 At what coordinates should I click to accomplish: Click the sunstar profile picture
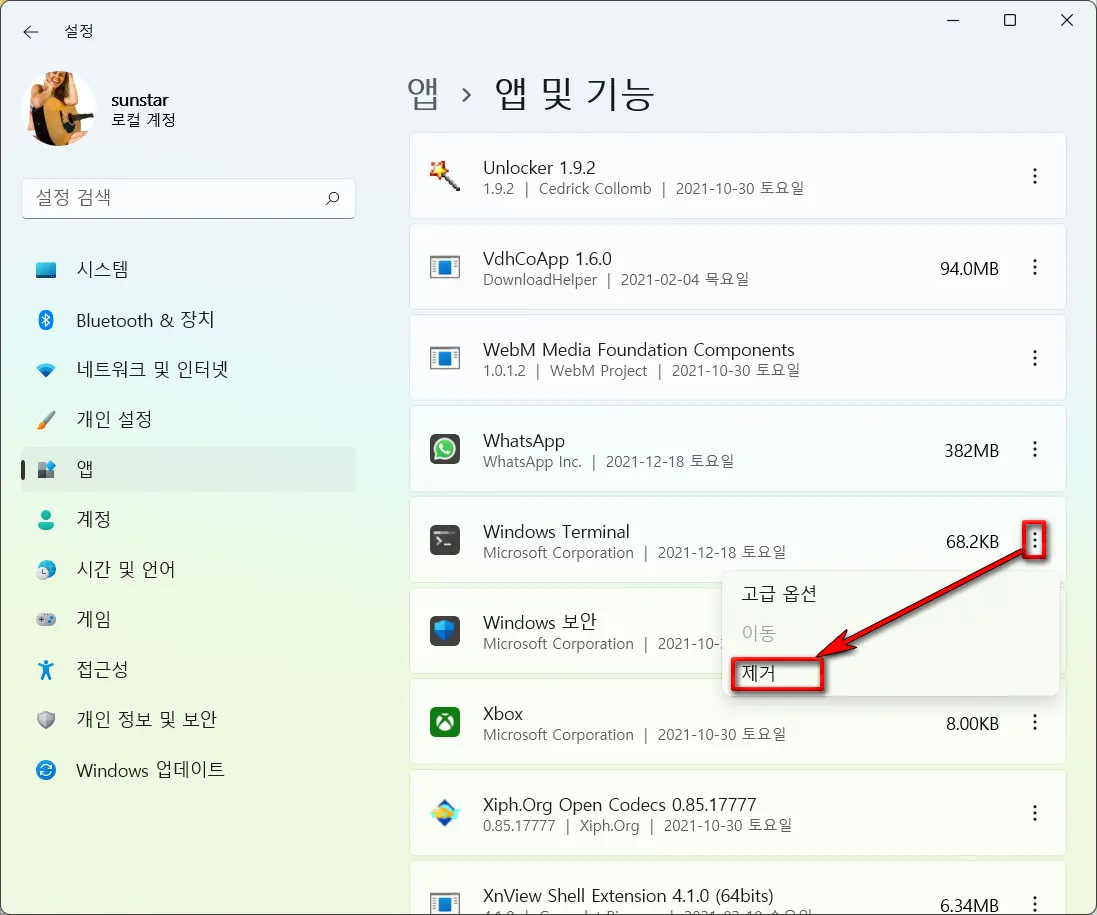click(59, 108)
